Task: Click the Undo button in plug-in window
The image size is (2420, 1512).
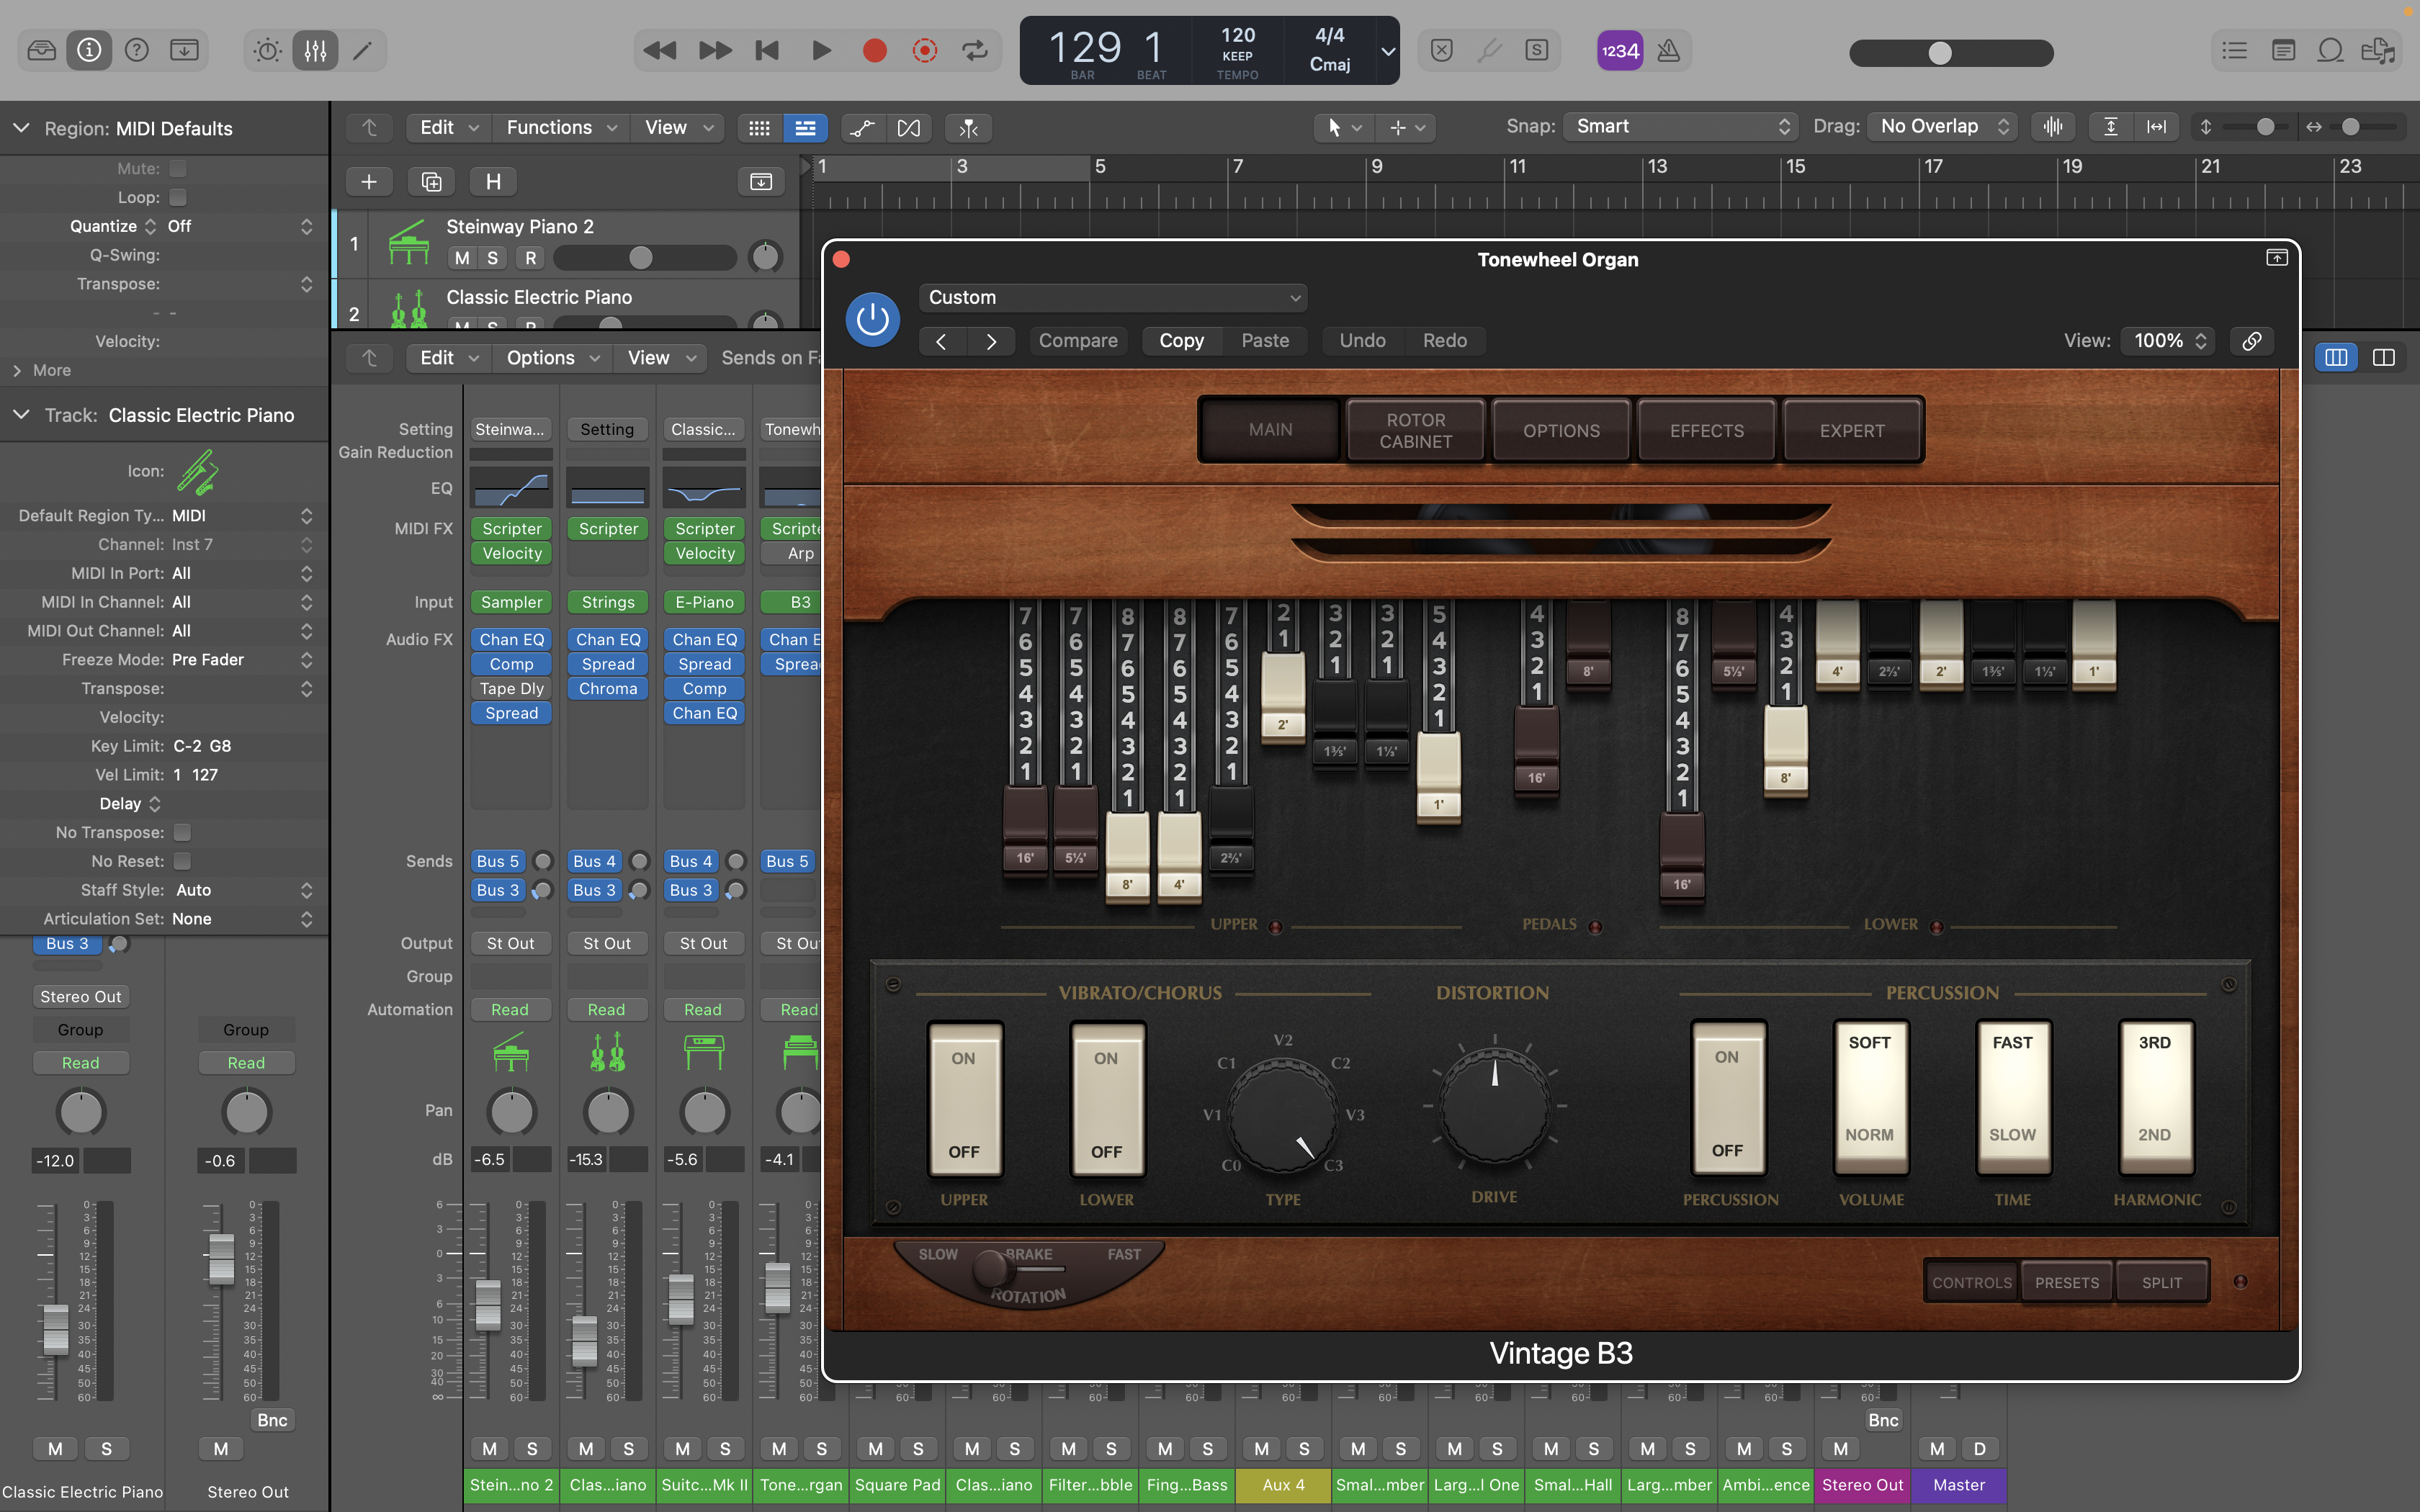Action: click(x=1362, y=341)
